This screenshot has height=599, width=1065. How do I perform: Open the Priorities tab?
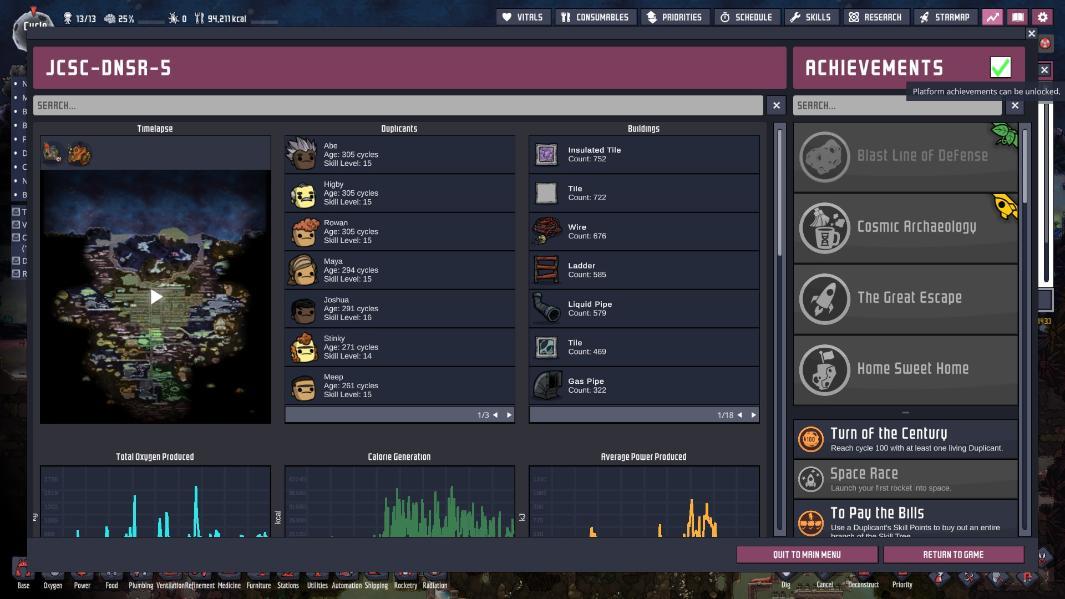674,17
